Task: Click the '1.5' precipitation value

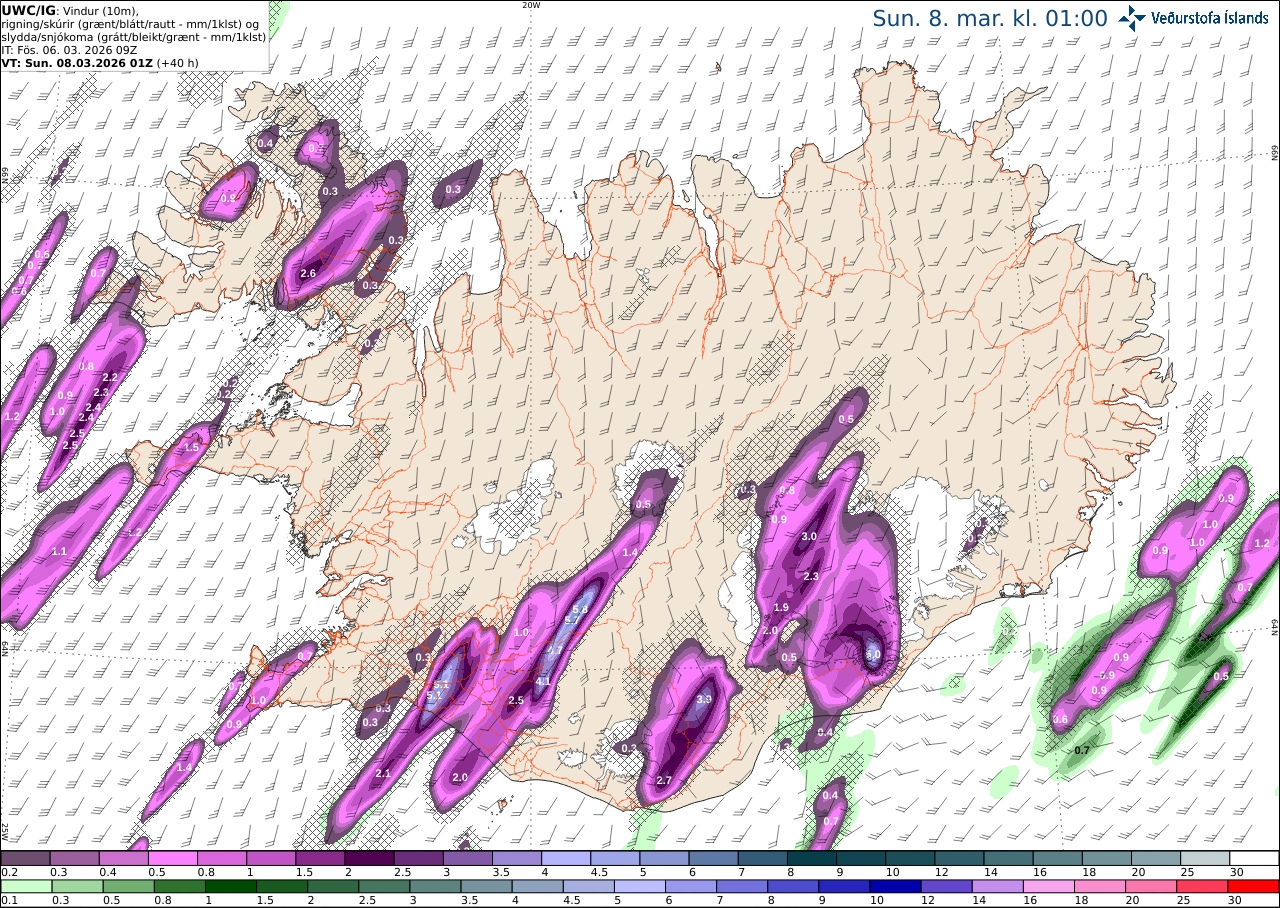Action: 191,447
